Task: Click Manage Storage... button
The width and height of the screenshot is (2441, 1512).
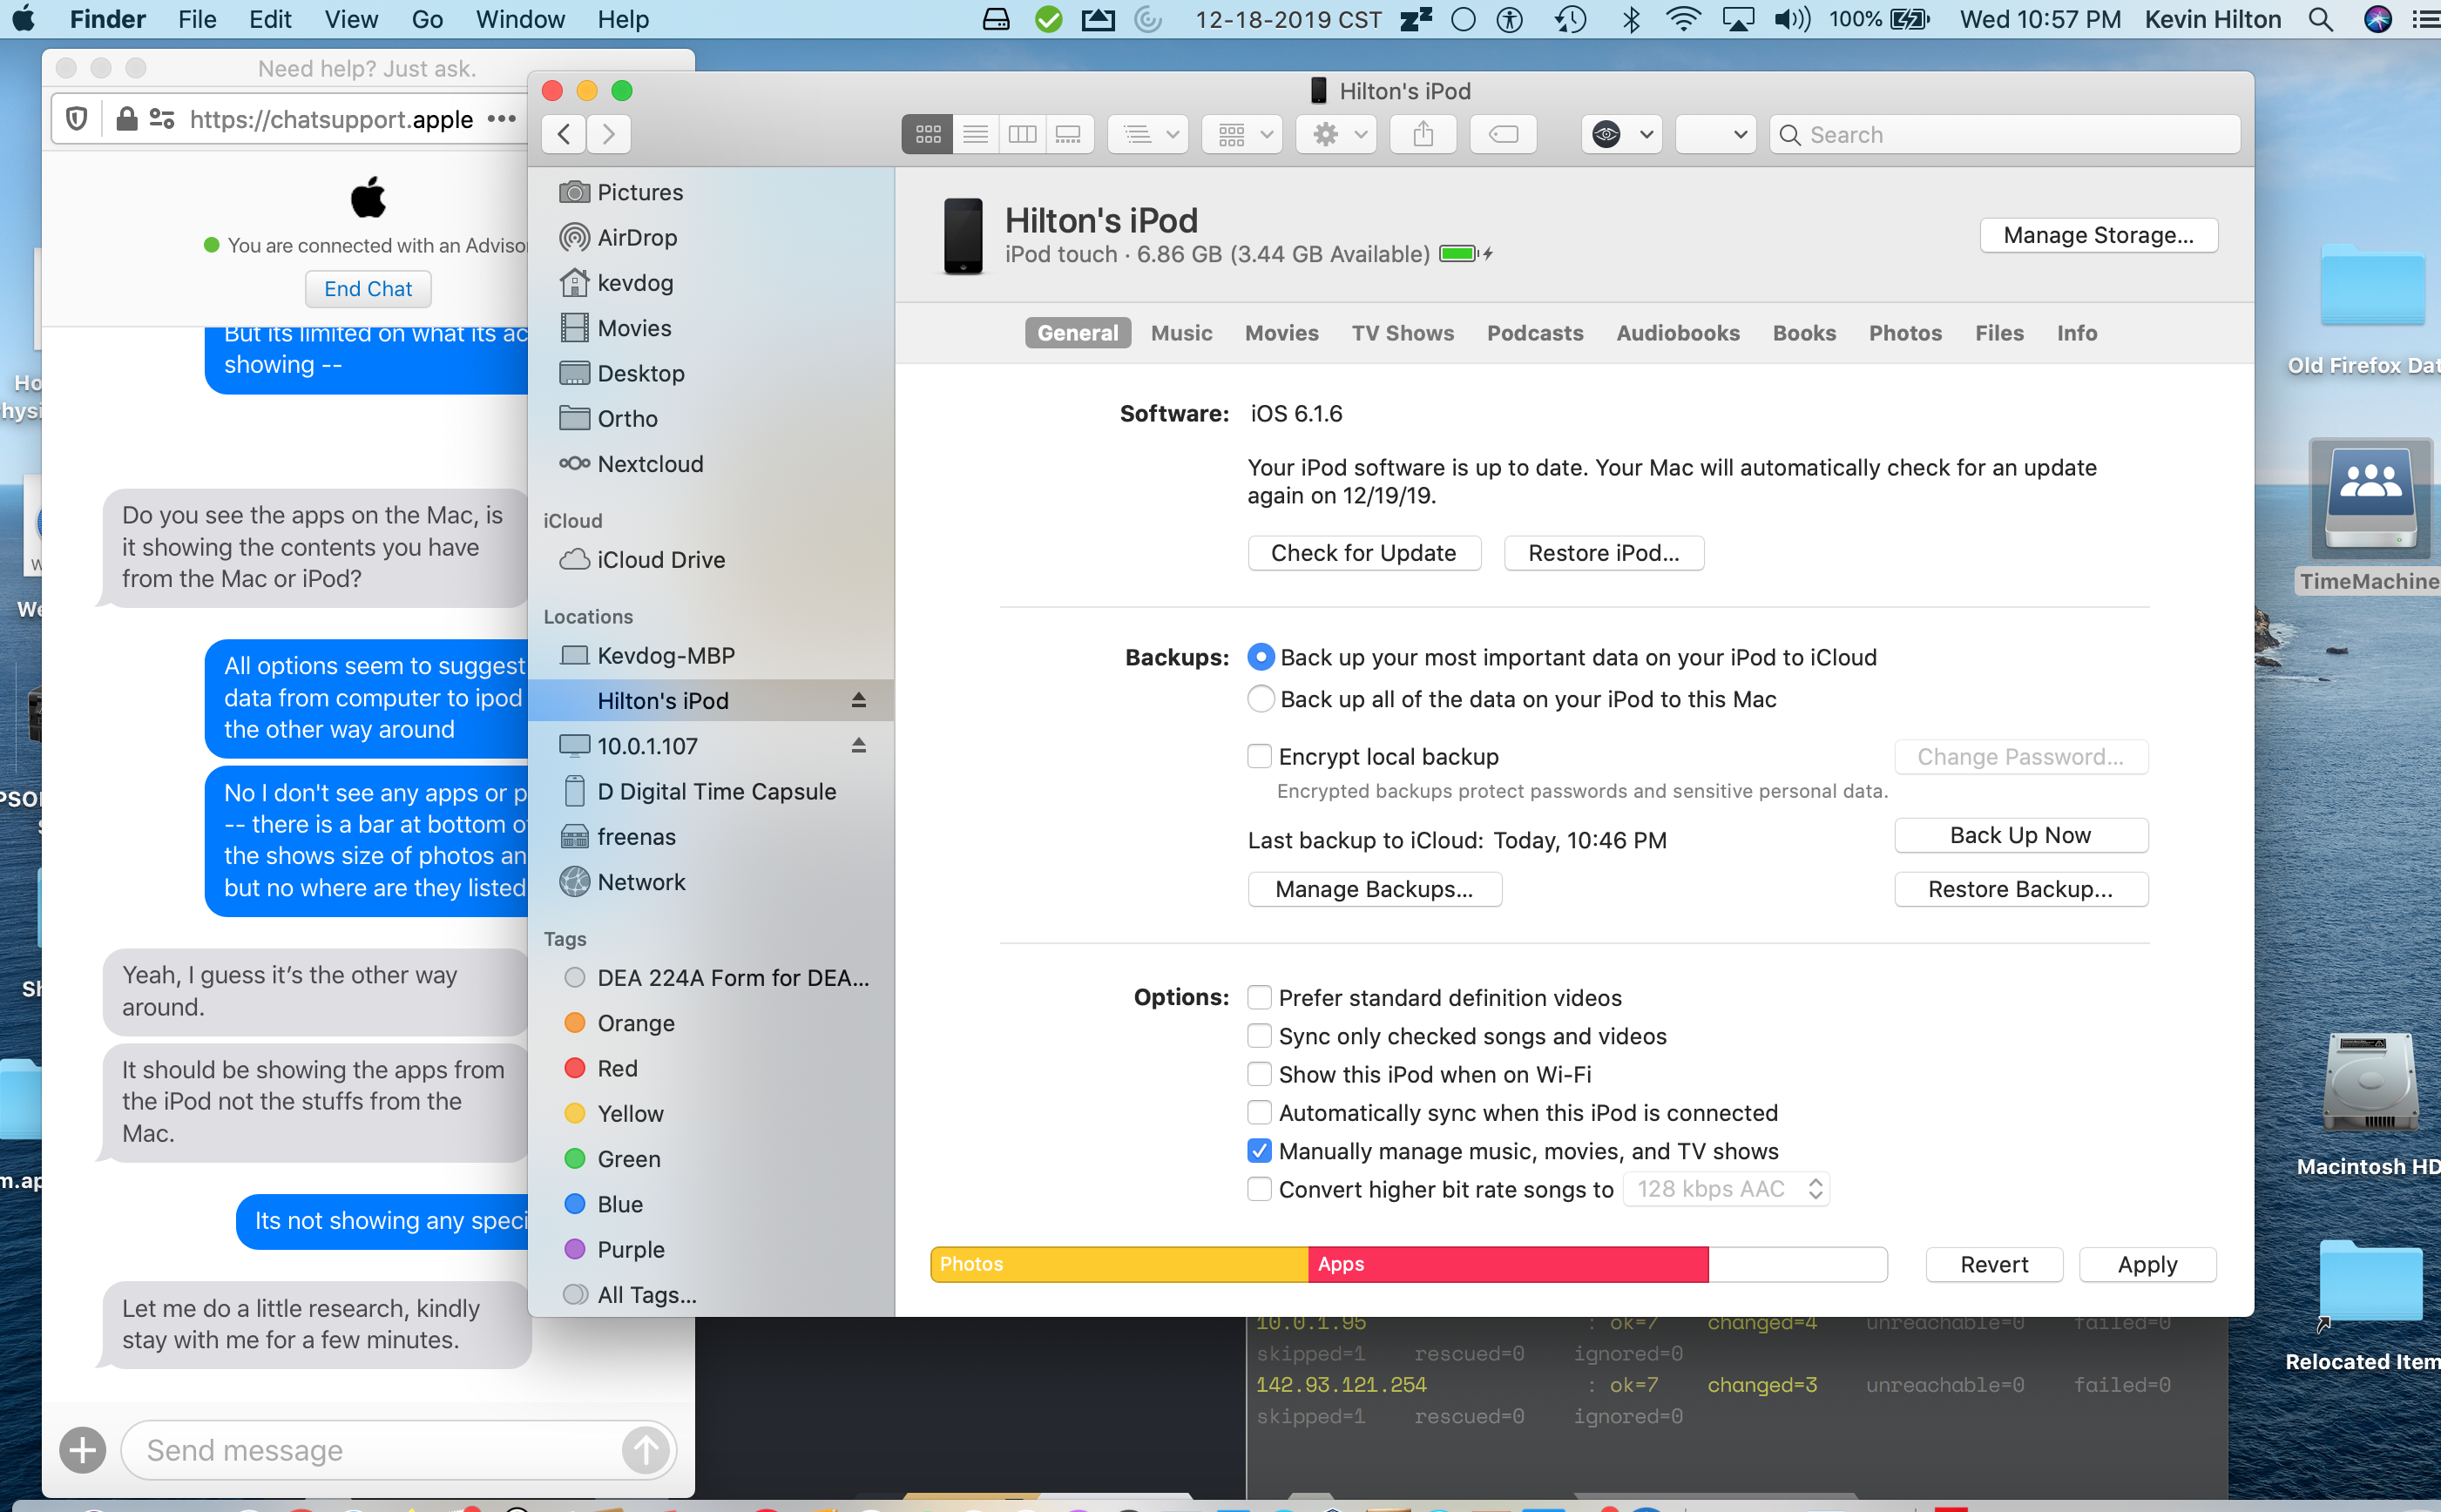Action: click(2098, 235)
